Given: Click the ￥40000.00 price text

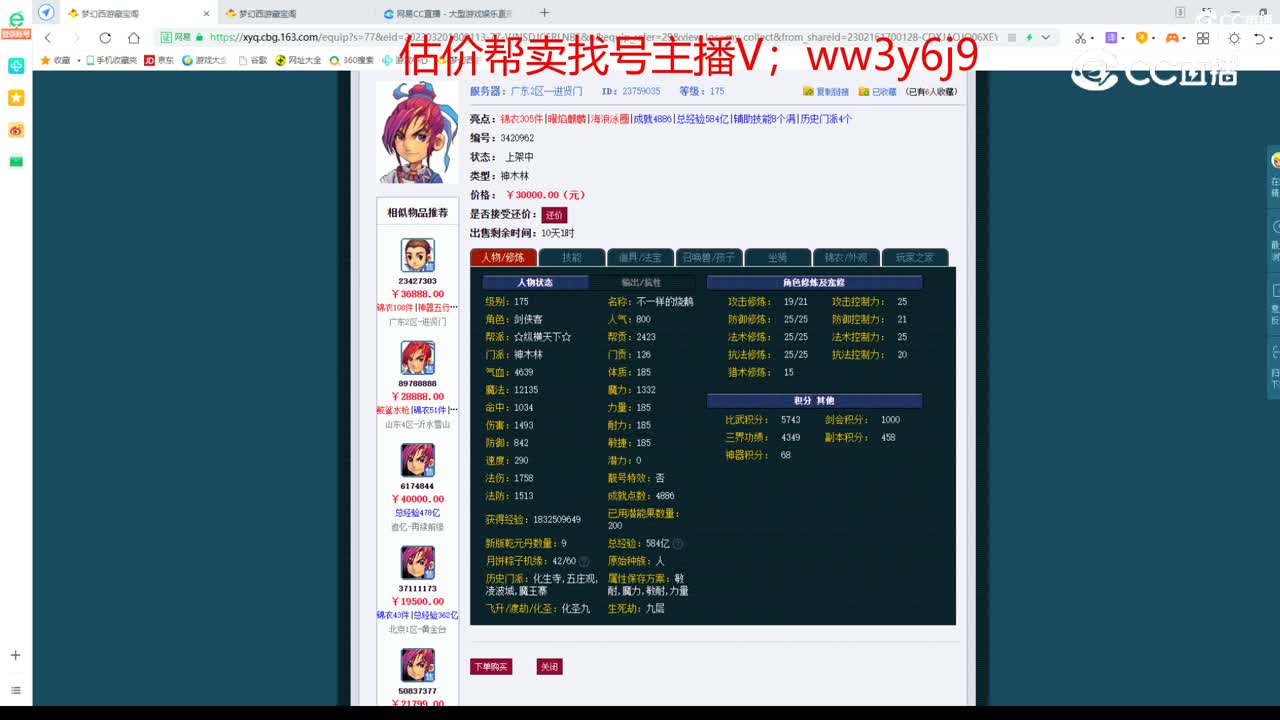Looking at the screenshot, I should (x=418, y=499).
